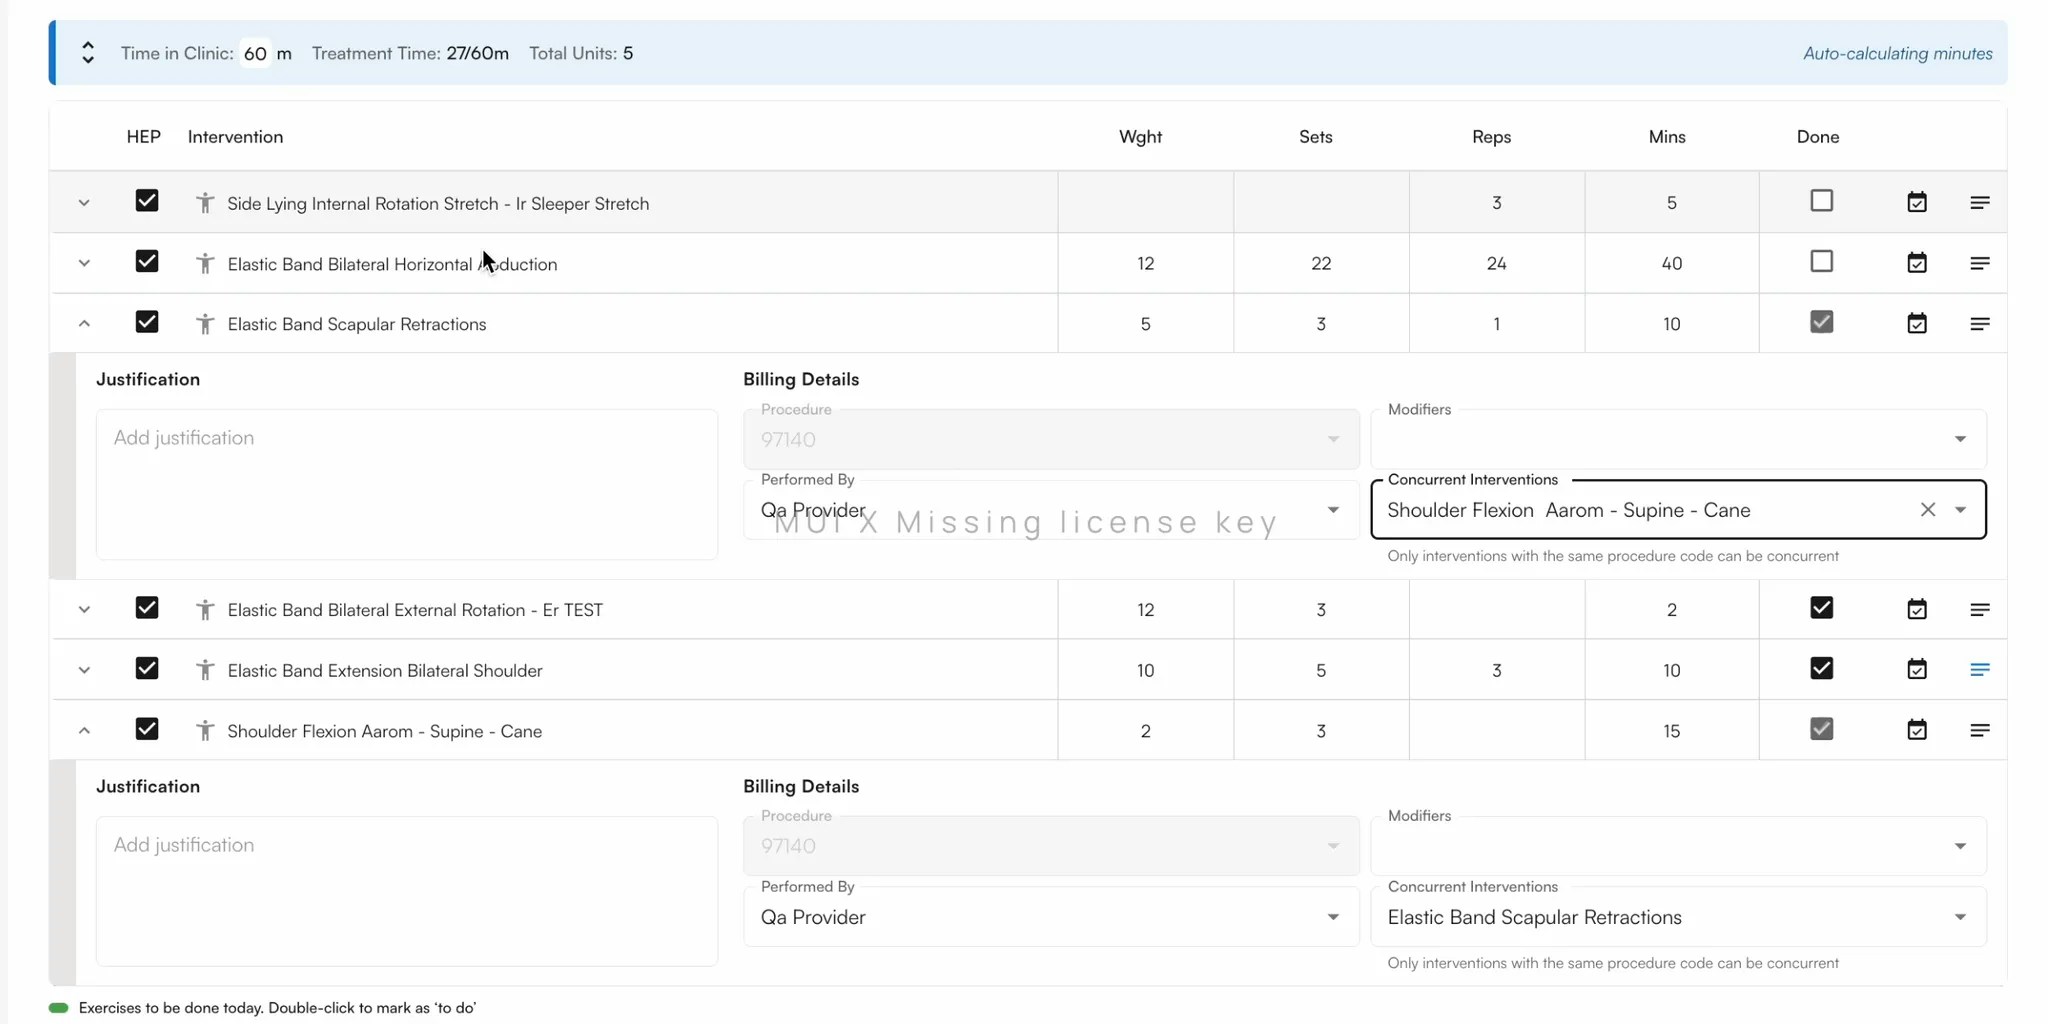Click exercise figure icon of Elastic Band Bilateral Horizontal Abduction
This screenshot has width=2048, height=1024.
click(x=205, y=264)
